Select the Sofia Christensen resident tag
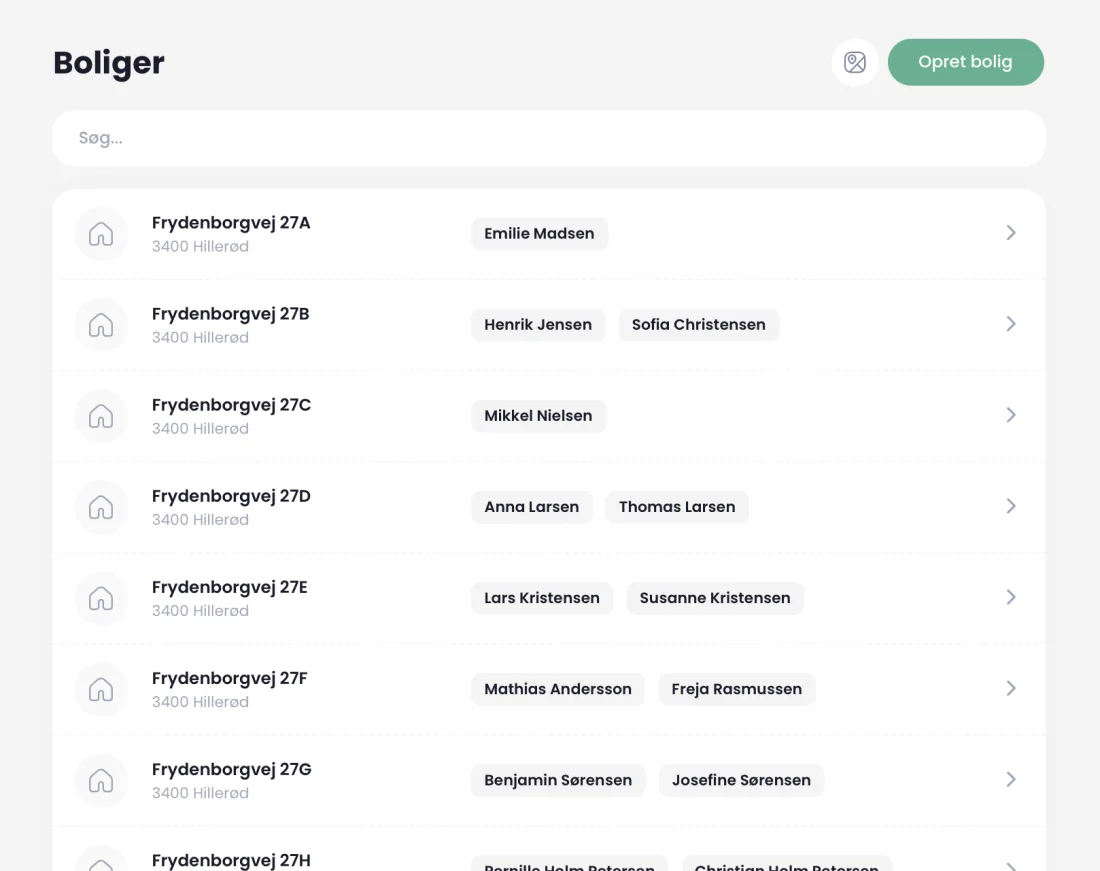1100x871 pixels. coord(699,325)
